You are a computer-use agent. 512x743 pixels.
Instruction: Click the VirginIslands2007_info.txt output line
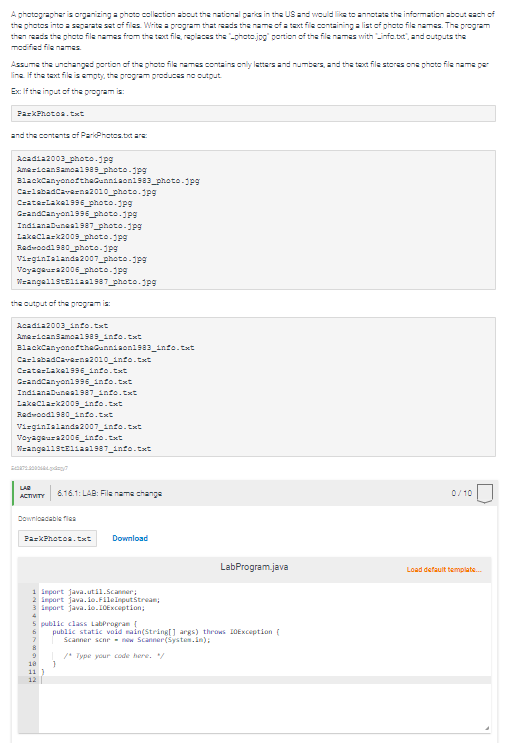(79, 427)
